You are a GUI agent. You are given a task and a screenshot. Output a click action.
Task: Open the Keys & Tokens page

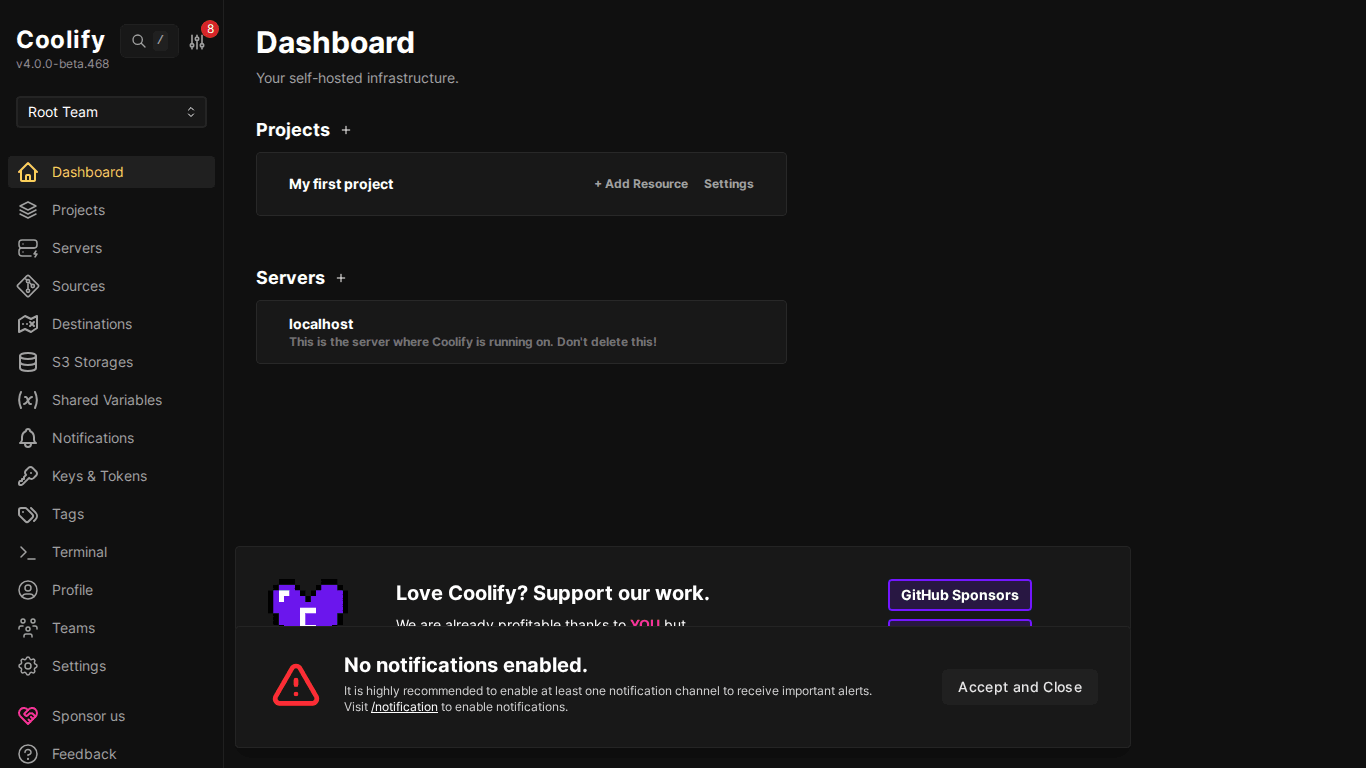pyautogui.click(x=99, y=476)
